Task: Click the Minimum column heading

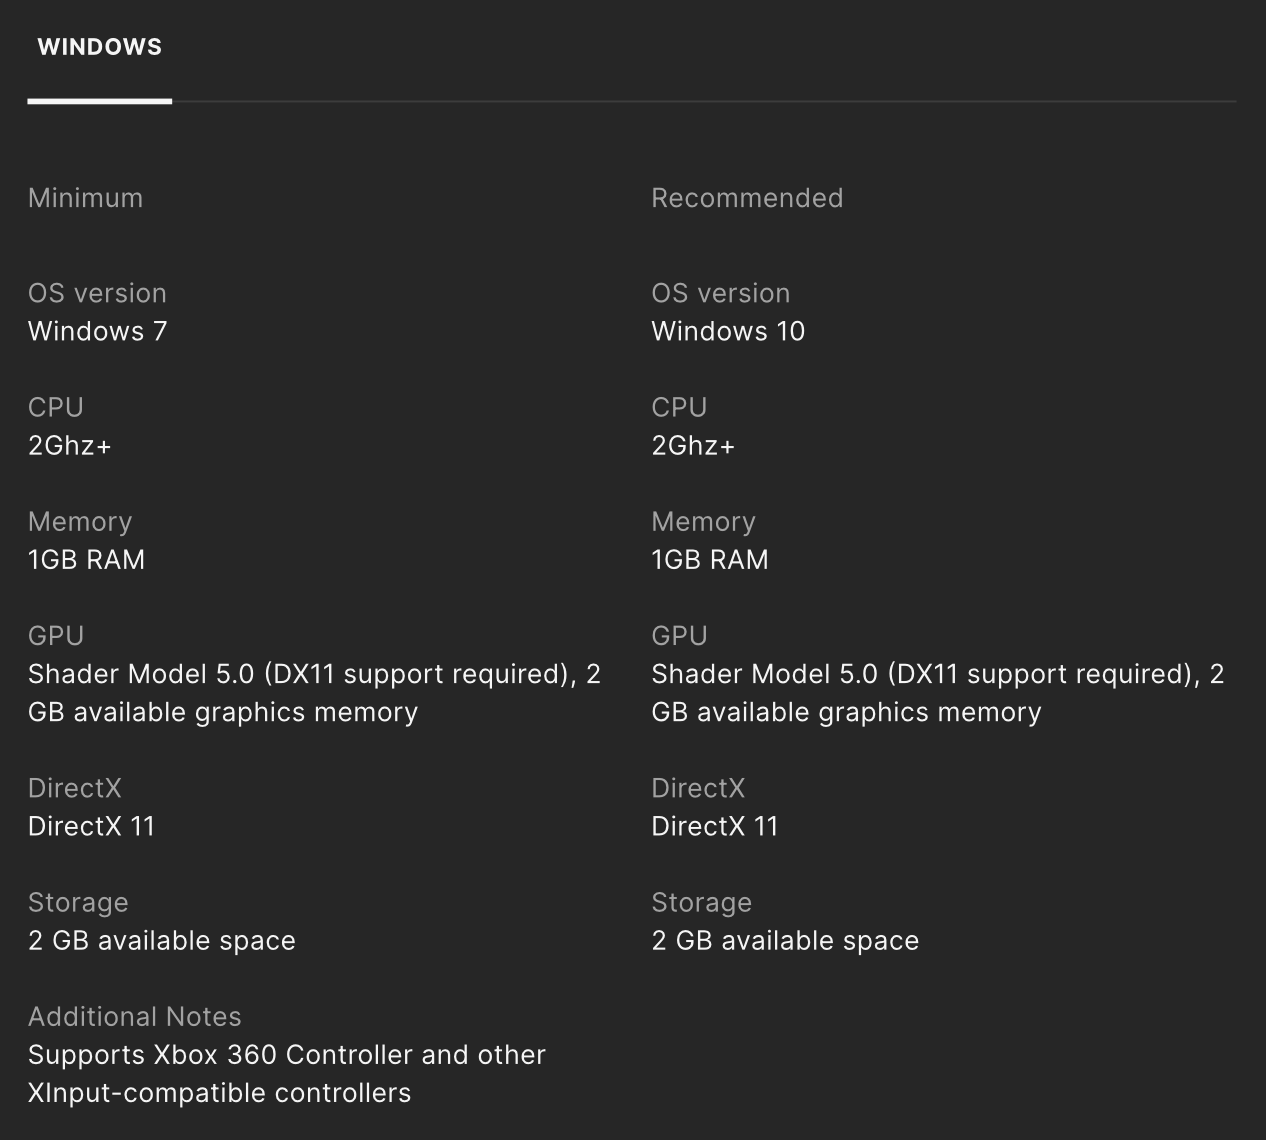Action: [85, 198]
